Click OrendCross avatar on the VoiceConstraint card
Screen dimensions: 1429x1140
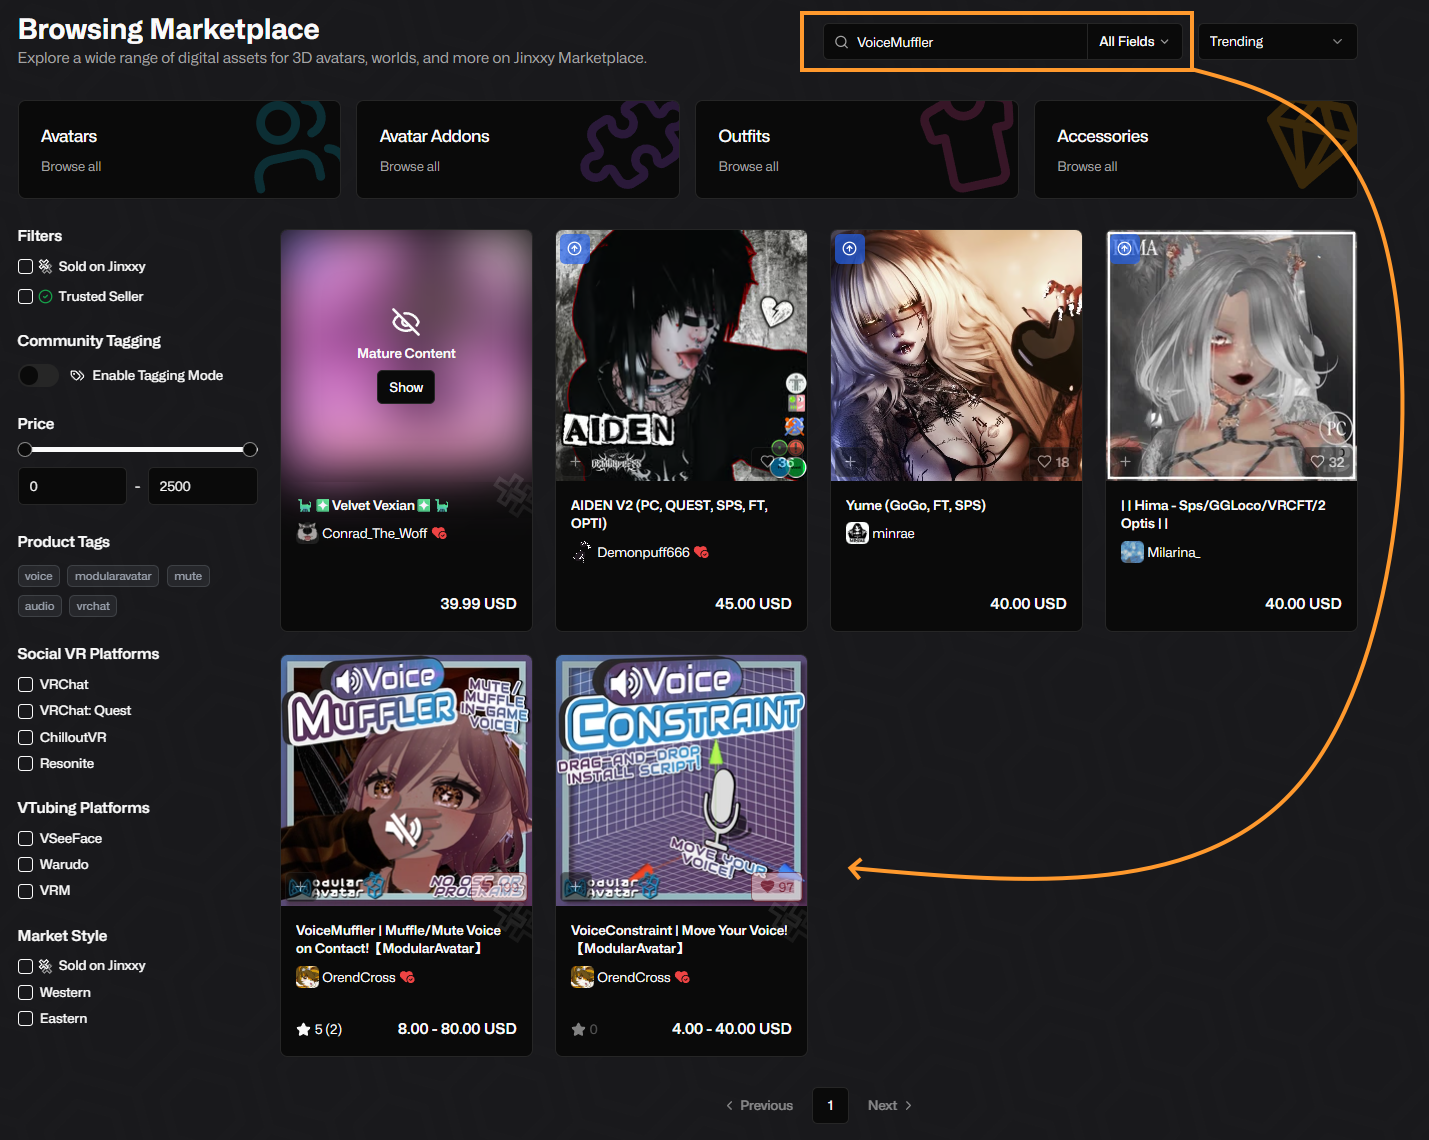(x=582, y=977)
